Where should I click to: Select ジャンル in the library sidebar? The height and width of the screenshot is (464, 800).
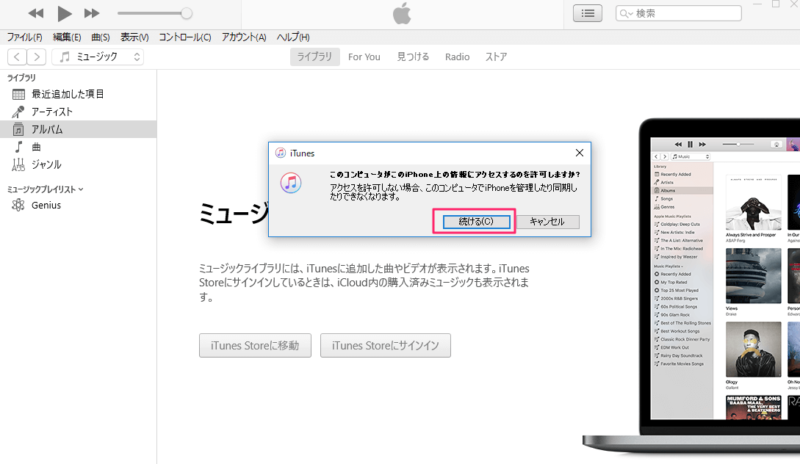click(46, 164)
